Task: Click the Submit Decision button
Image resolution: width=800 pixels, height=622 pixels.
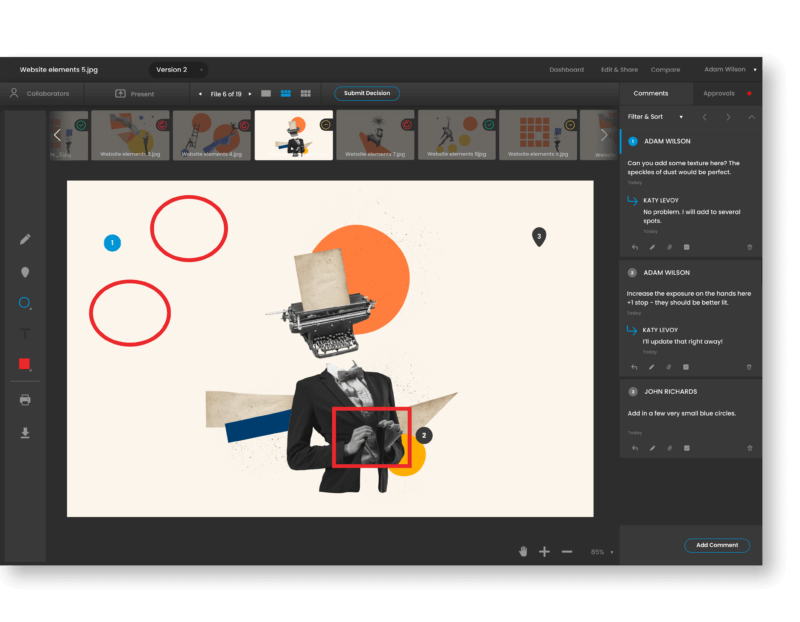Action: pos(366,92)
